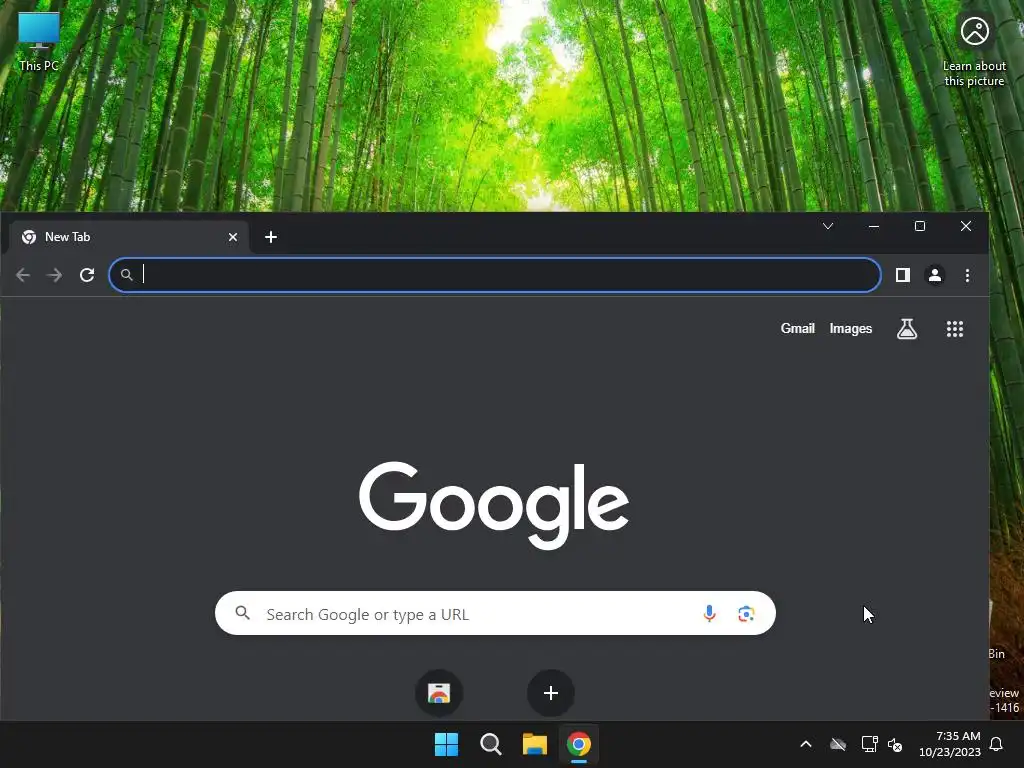Close the New Tab tab
This screenshot has height=768, width=1024.
coord(232,237)
